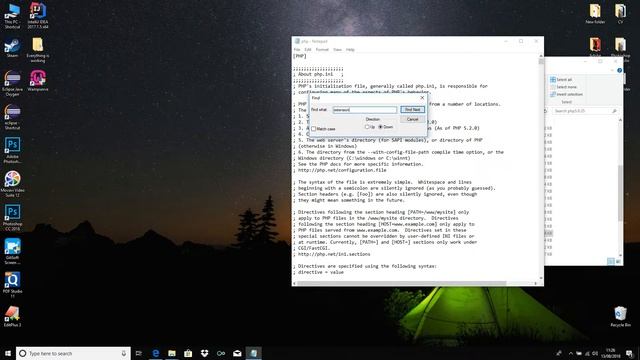640x360 pixels.
Task: Click the Notepad horizontal scrollbar
Action: 416,283
